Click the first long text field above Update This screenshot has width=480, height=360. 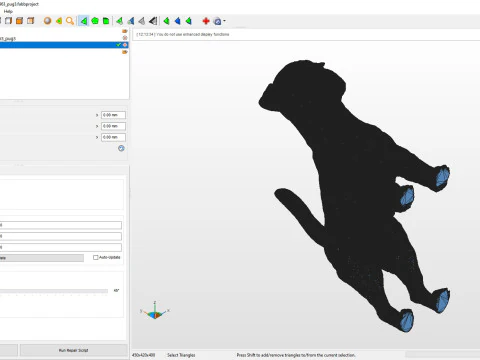(61, 225)
